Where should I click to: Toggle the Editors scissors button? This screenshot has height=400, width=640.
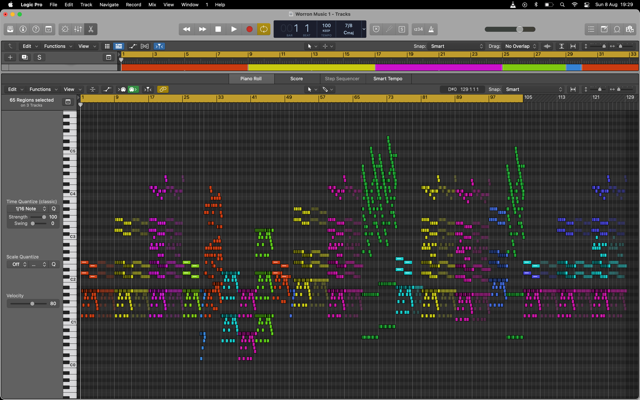click(x=91, y=29)
